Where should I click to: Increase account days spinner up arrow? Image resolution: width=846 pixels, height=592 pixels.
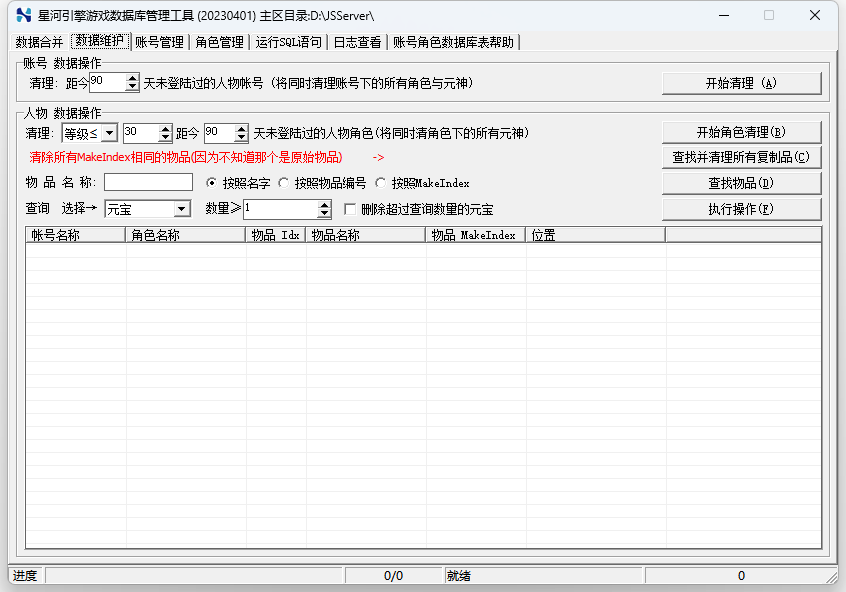[x=133, y=78]
